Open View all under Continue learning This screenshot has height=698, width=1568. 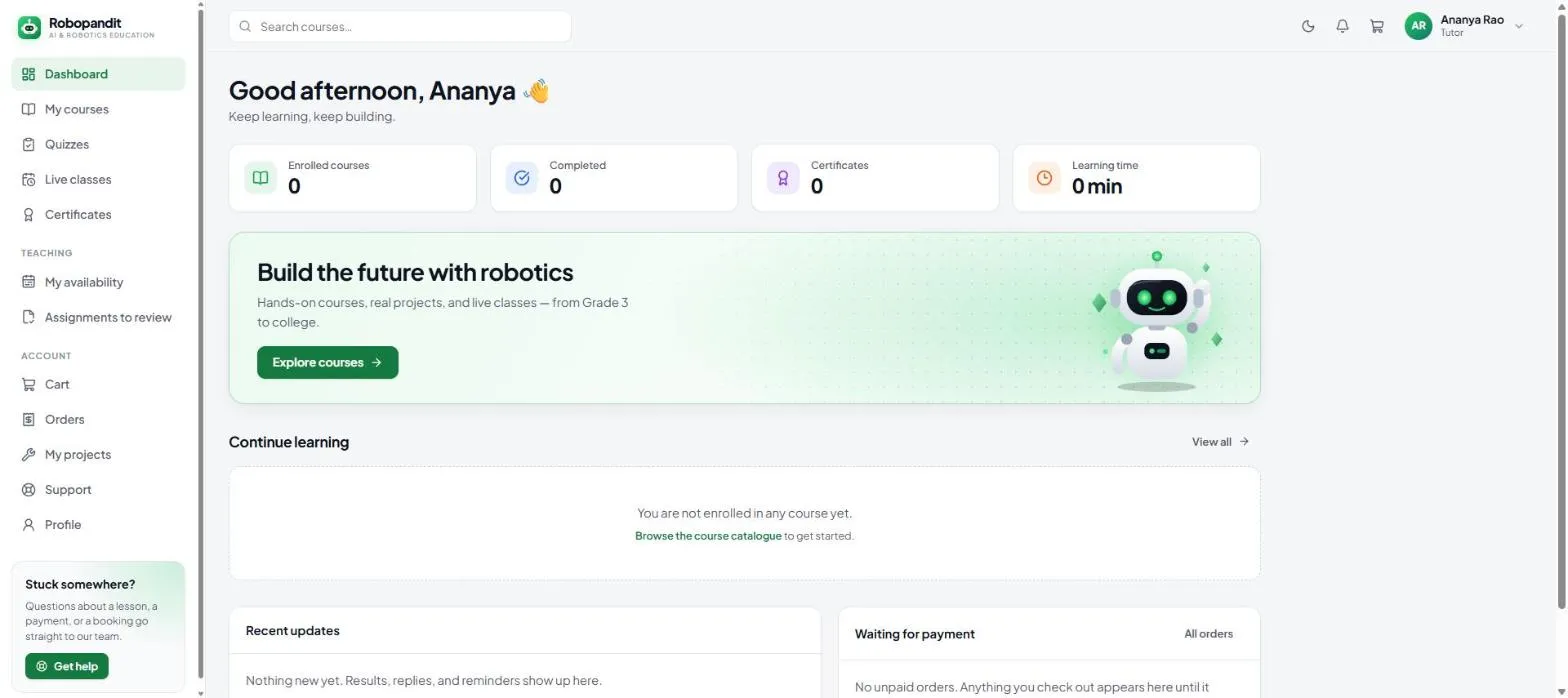[1220, 442]
